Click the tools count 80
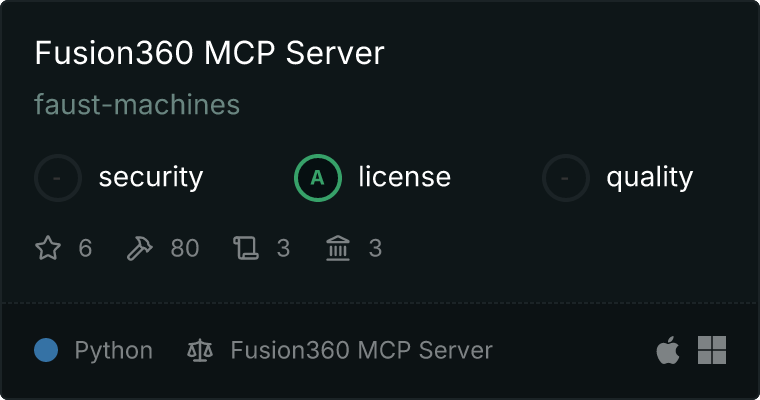The width and height of the screenshot is (760, 400). click(185, 248)
